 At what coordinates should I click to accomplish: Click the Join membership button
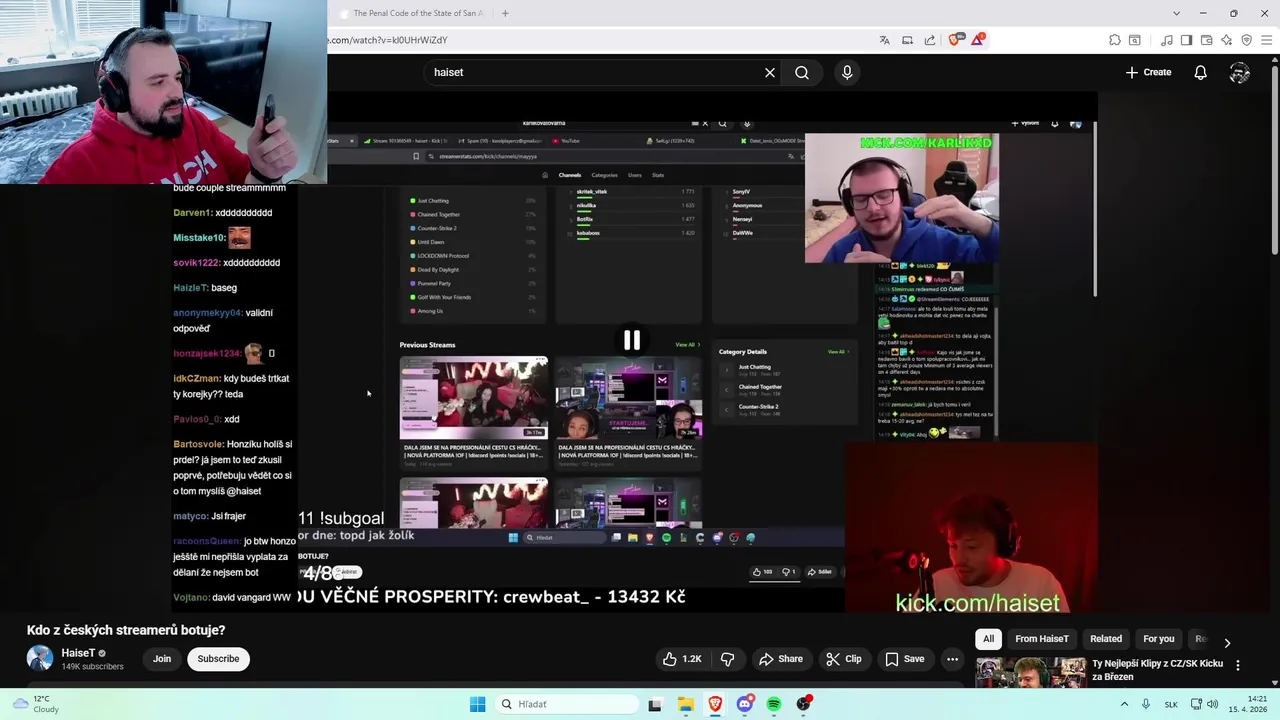pyautogui.click(x=162, y=659)
